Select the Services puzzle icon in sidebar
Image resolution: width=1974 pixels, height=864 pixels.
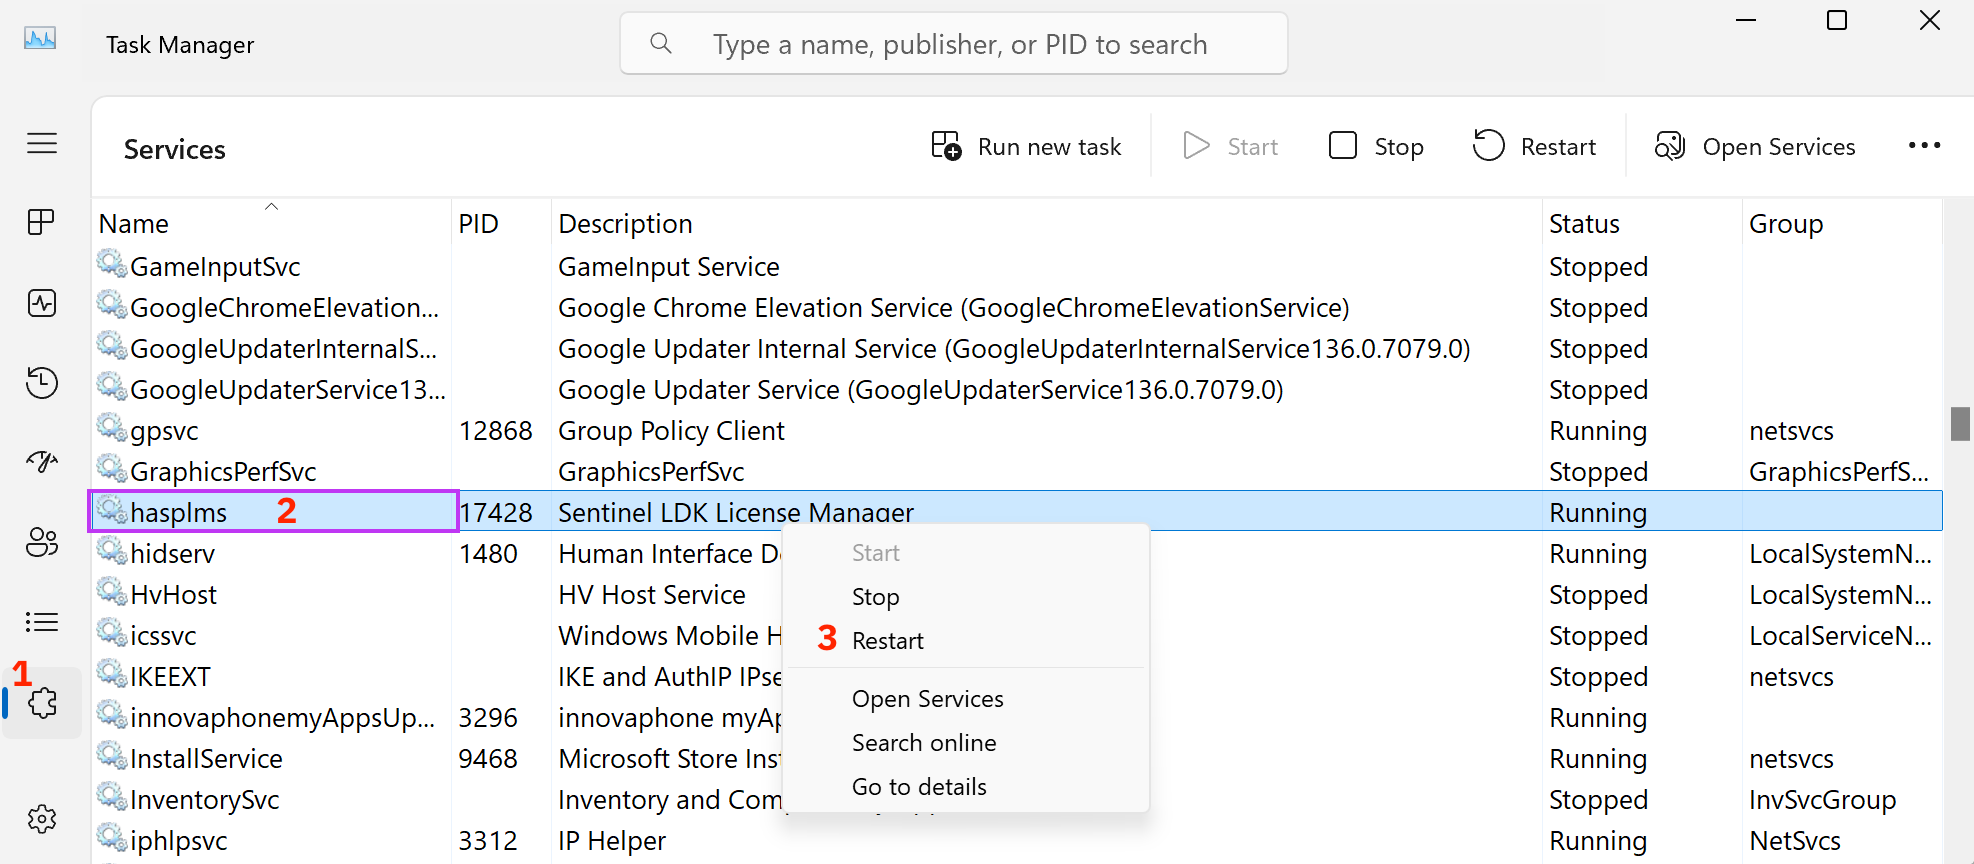click(x=42, y=703)
